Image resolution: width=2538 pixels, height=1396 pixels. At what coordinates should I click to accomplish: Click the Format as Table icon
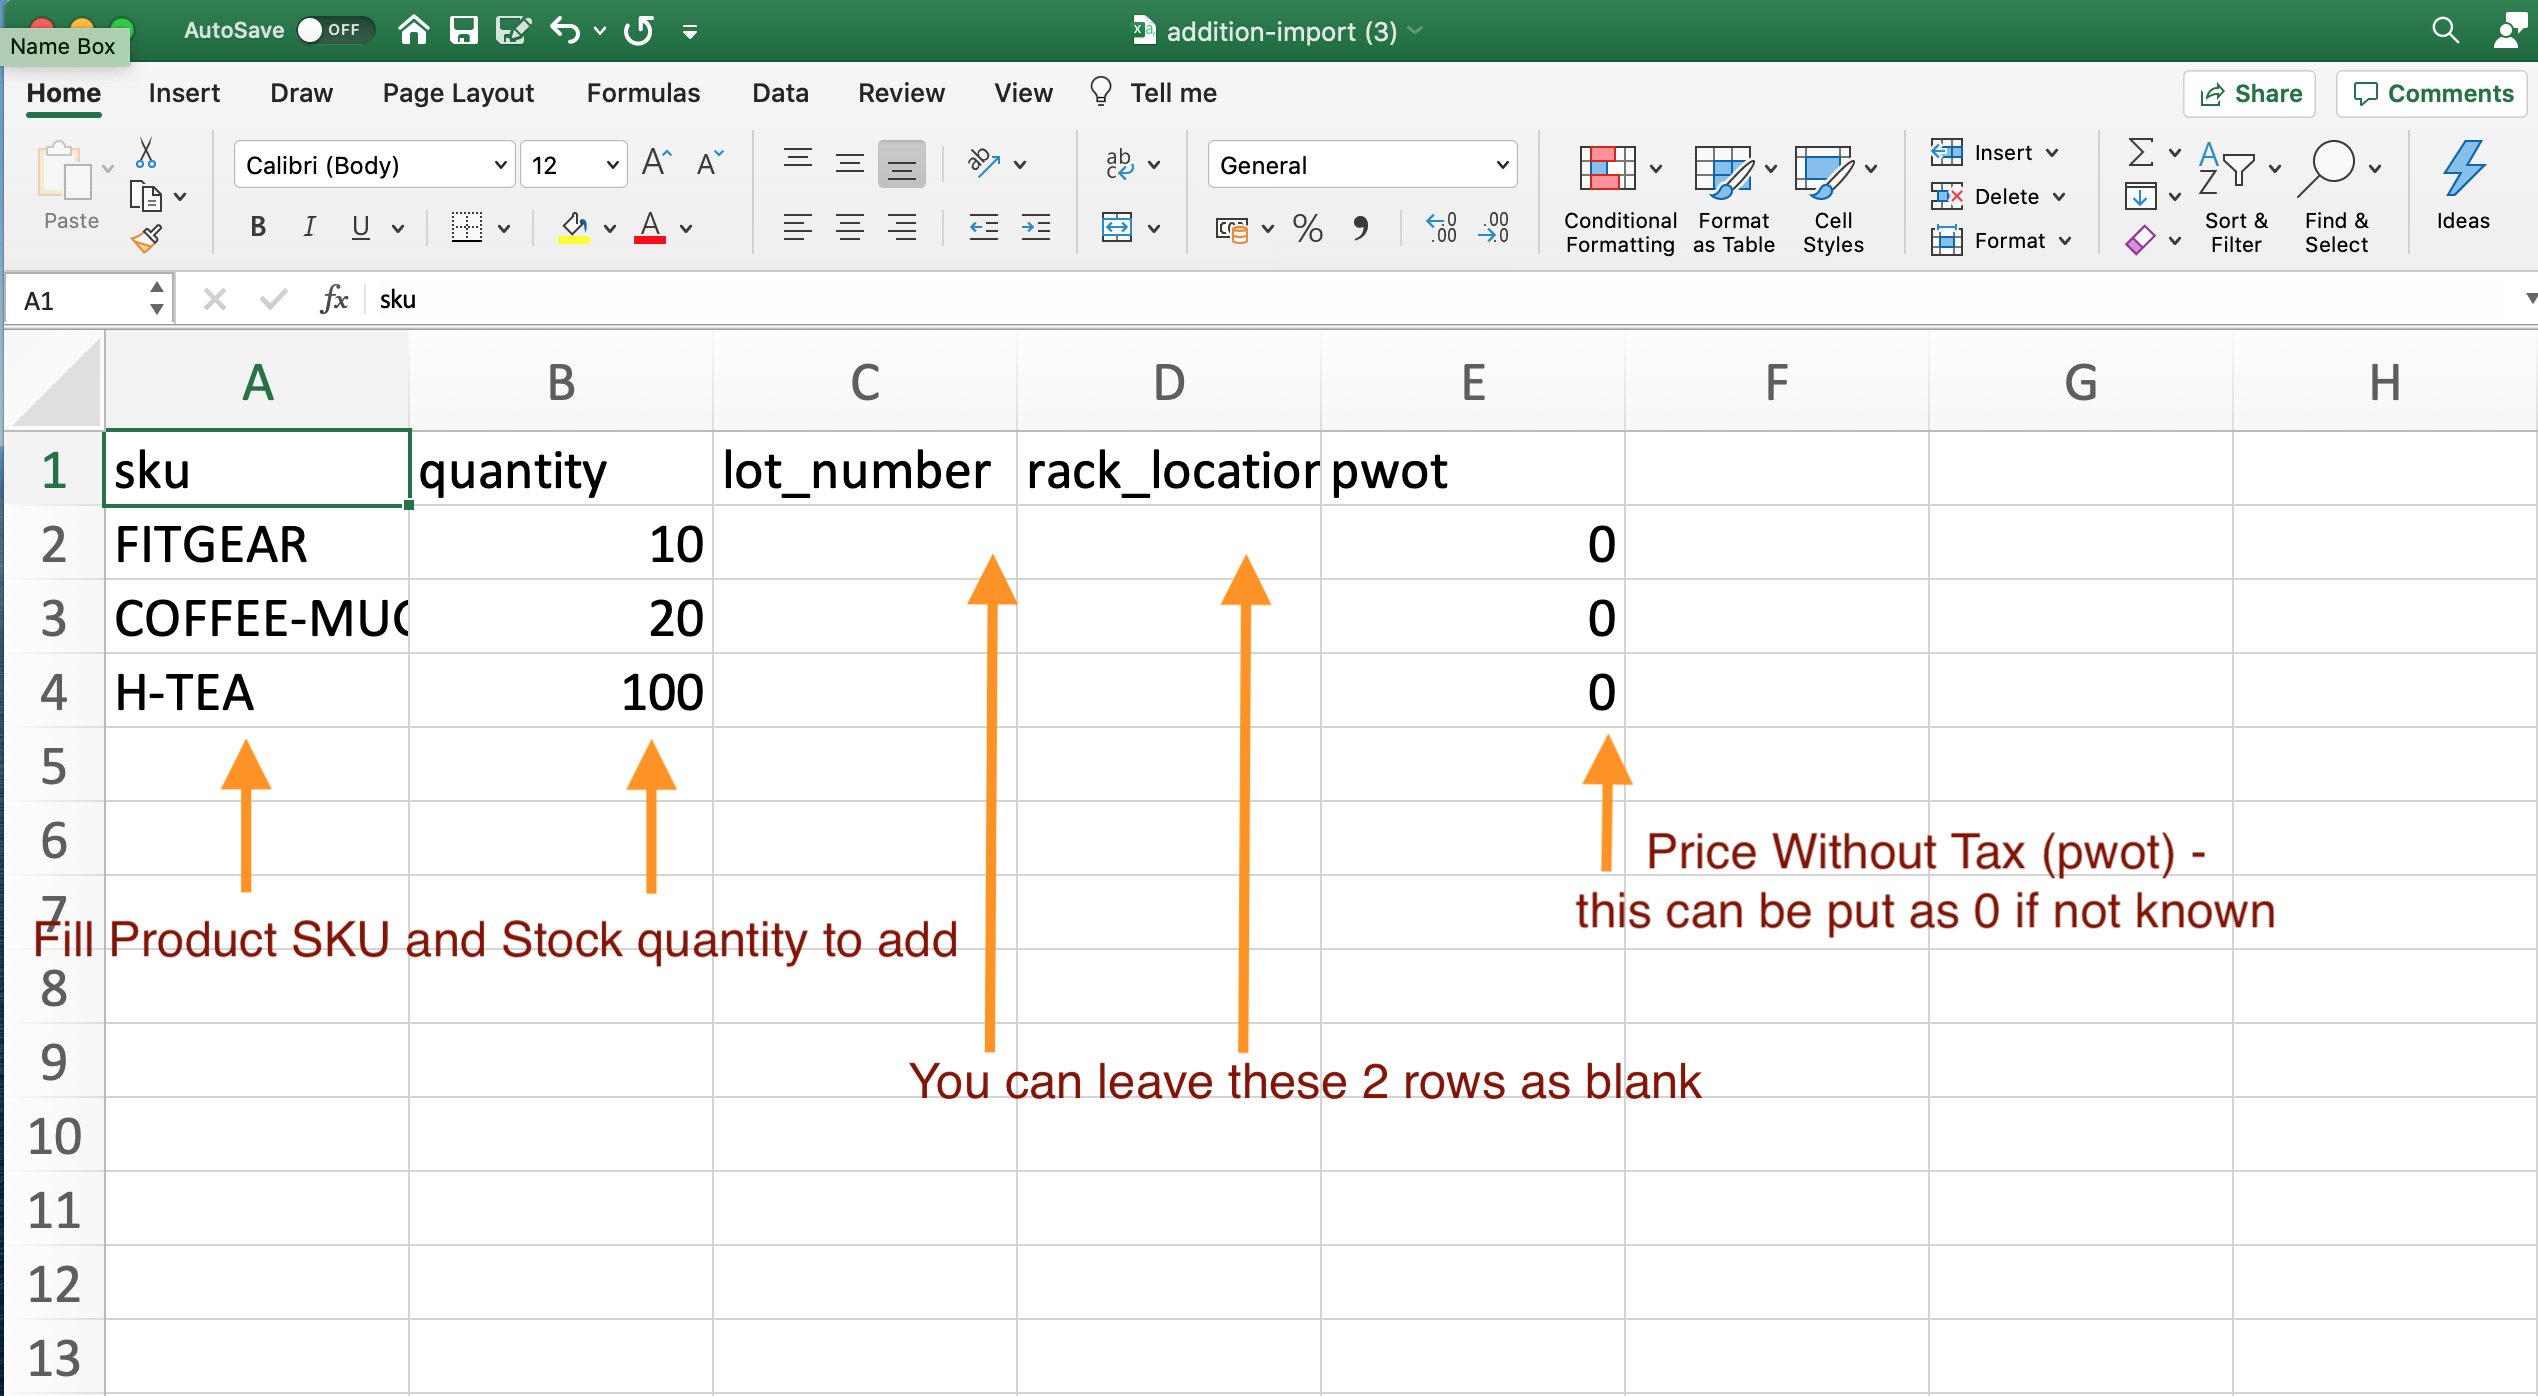tap(1722, 170)
